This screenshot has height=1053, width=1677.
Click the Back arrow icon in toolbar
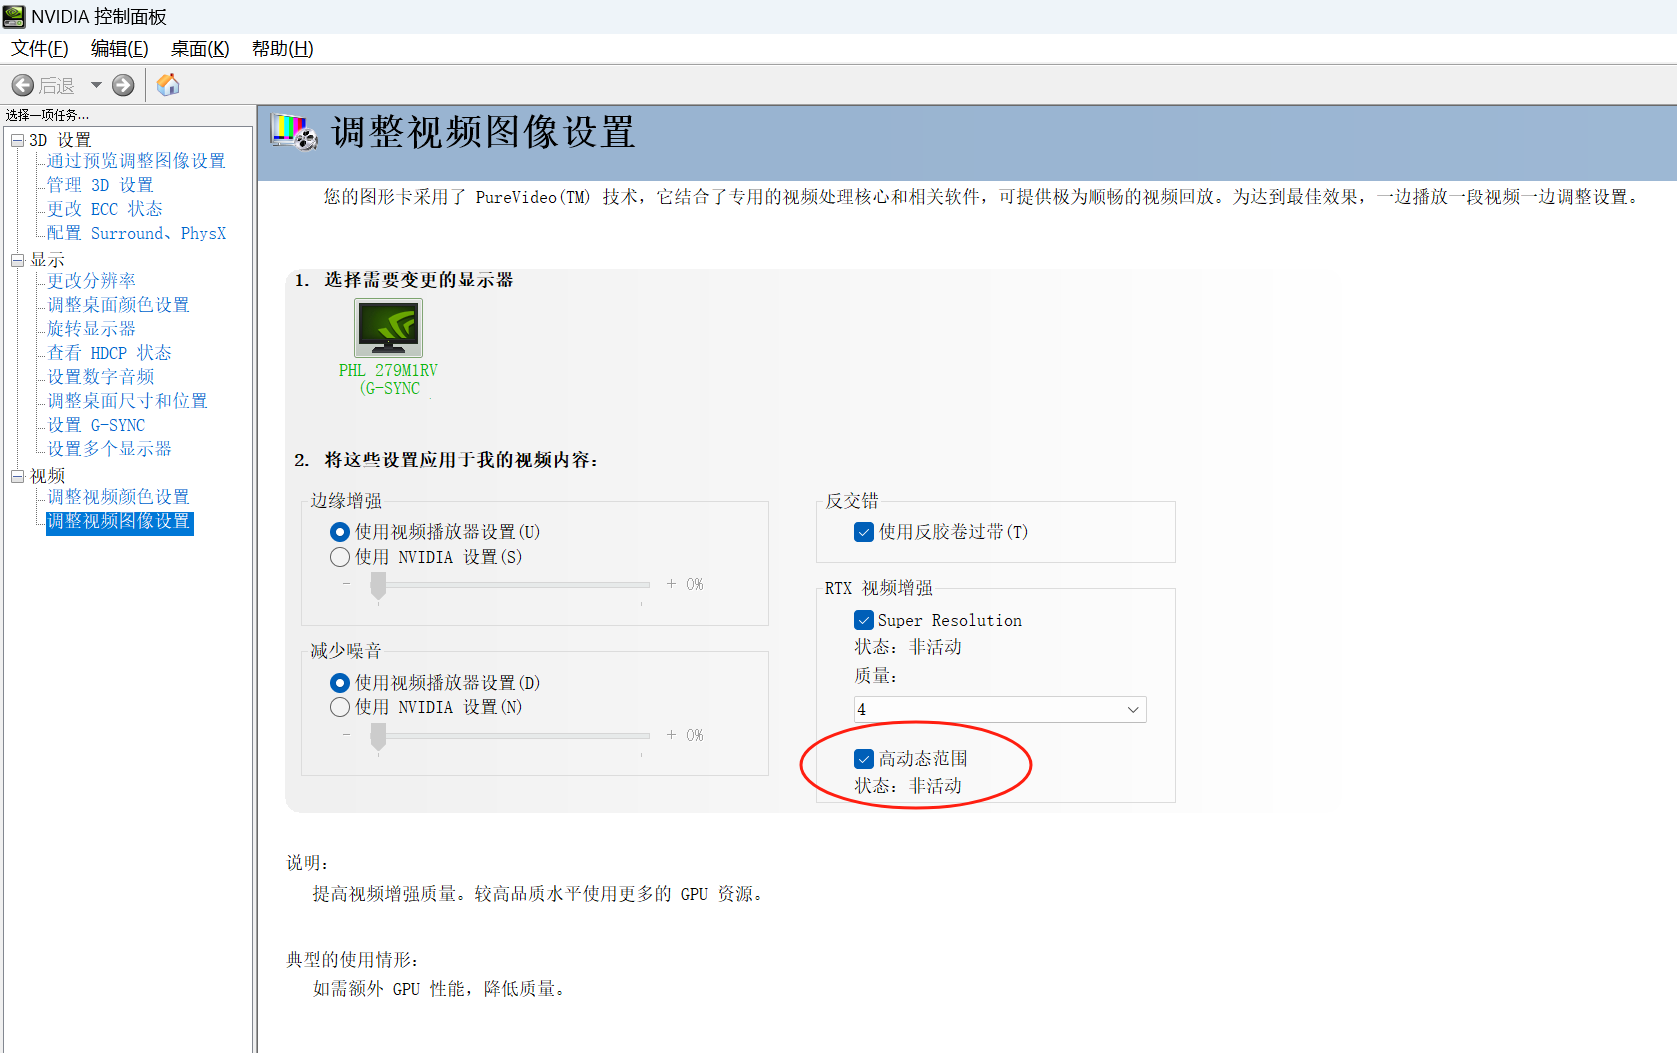coord(23,86)
